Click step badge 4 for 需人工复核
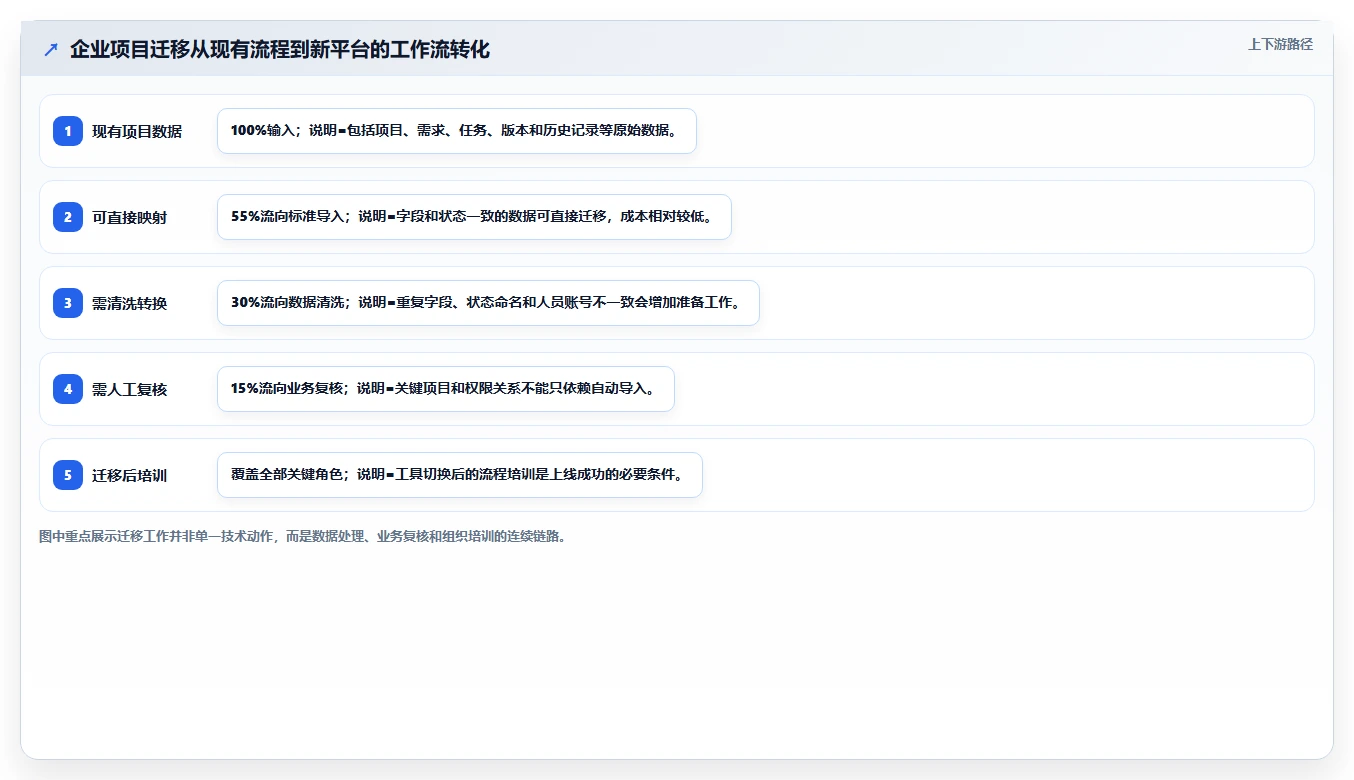 point(68,389)
